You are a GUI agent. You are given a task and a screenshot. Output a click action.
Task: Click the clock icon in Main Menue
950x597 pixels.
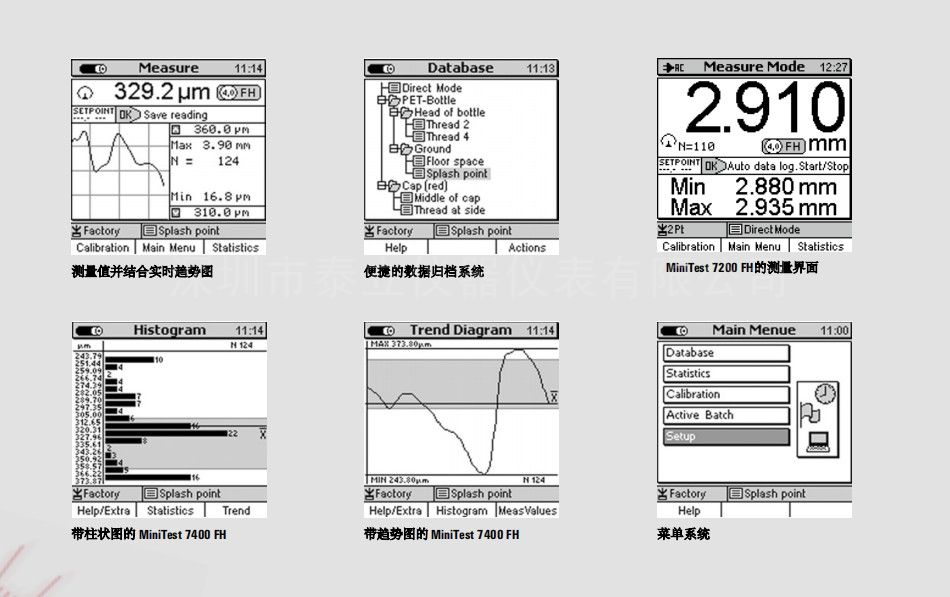pos(825,393)
